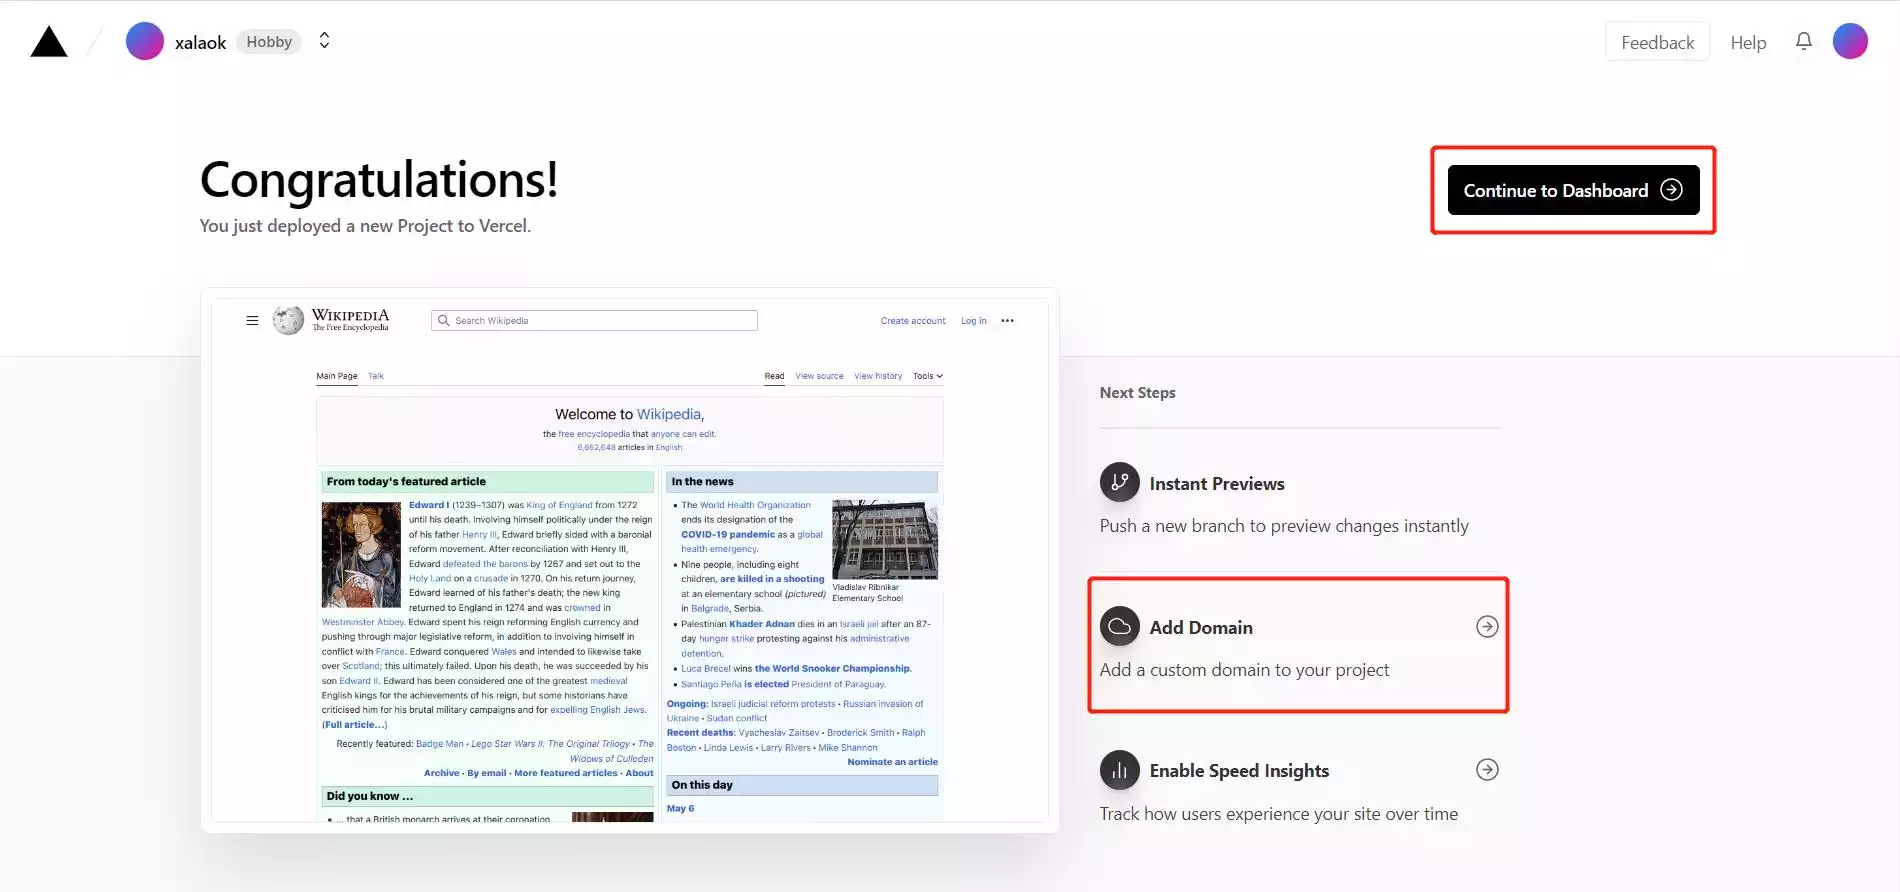The height and width of the screenshot is (892, 1900).
Task: Click the three-dot menu in Wikipedia preview
Action: 1007,321
